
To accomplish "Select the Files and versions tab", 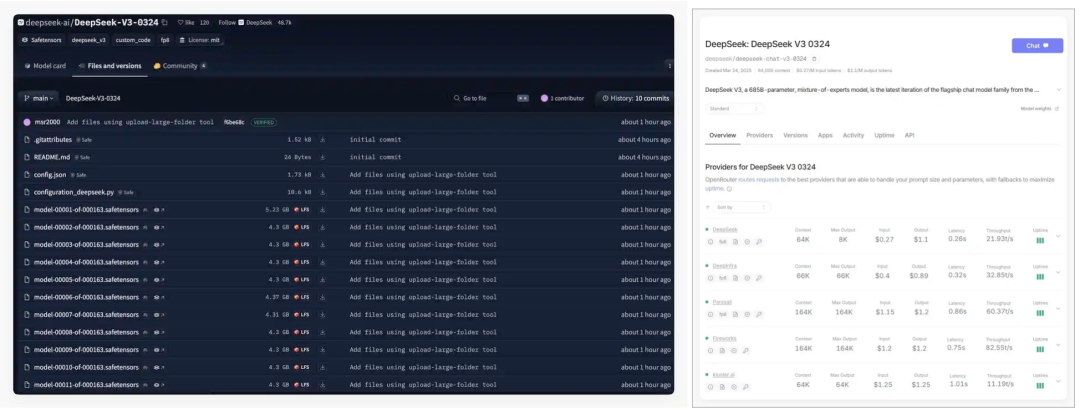I will coord(110,66).
